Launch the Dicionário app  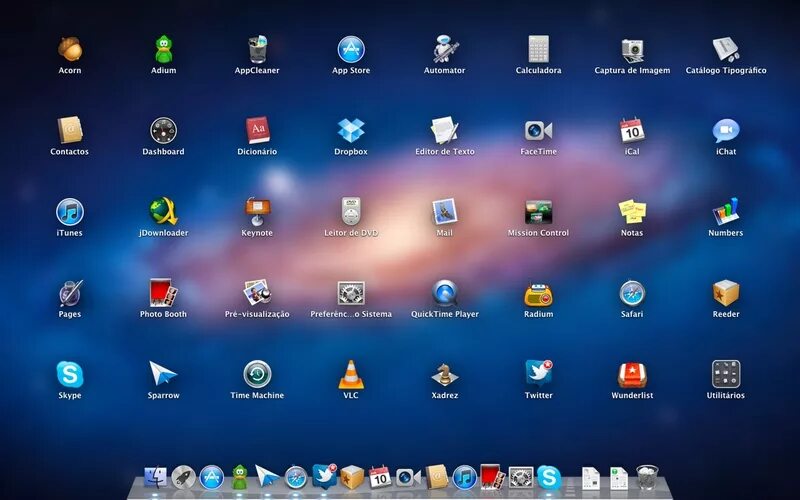(257, 131)
